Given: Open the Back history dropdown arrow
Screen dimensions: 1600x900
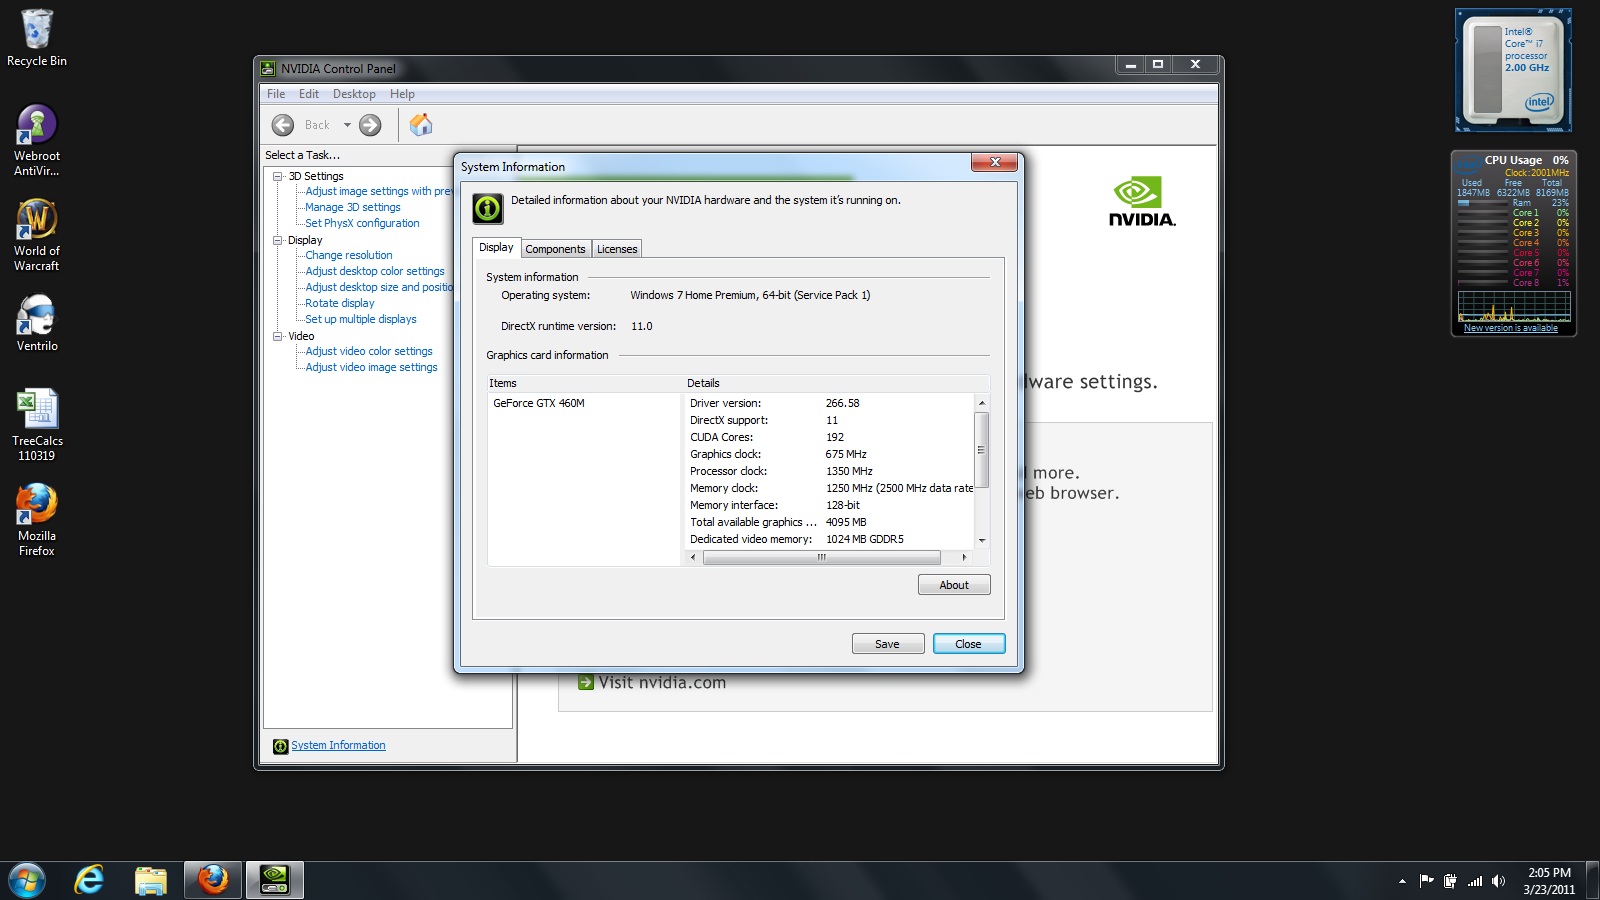Looking at the screenshot, I should click(347, 125).
